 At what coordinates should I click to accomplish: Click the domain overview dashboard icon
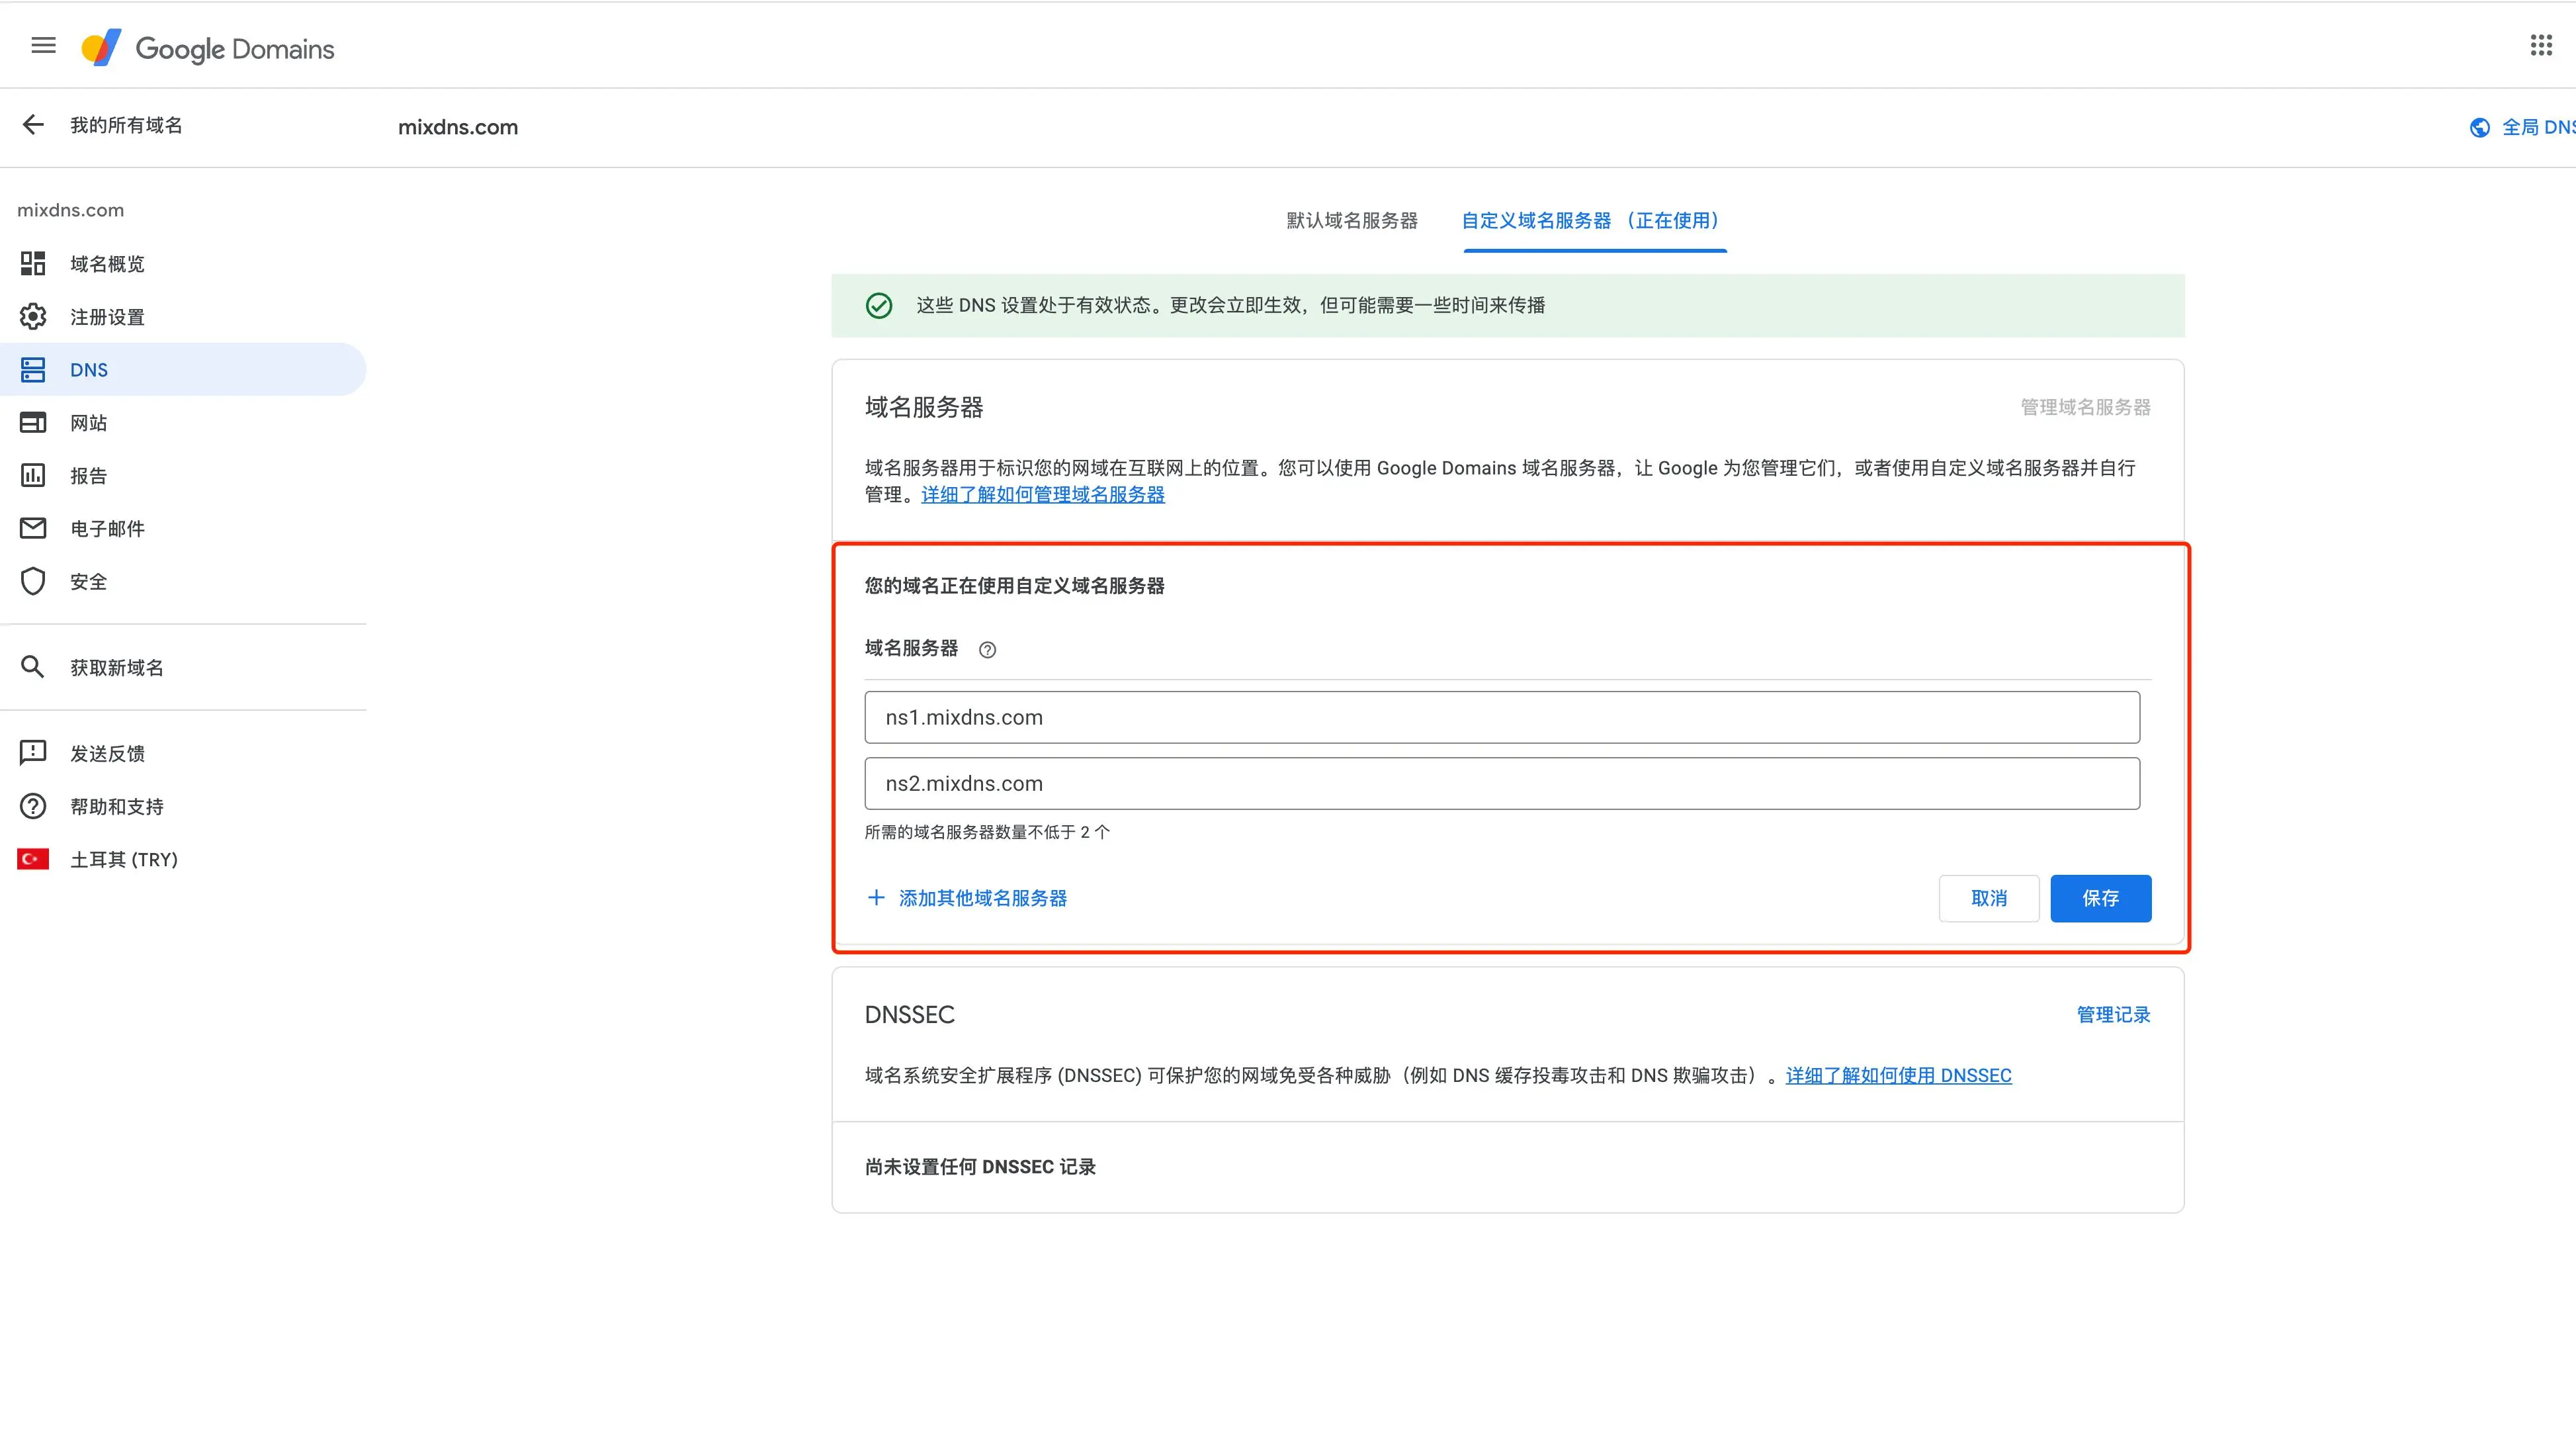point(33,264)
